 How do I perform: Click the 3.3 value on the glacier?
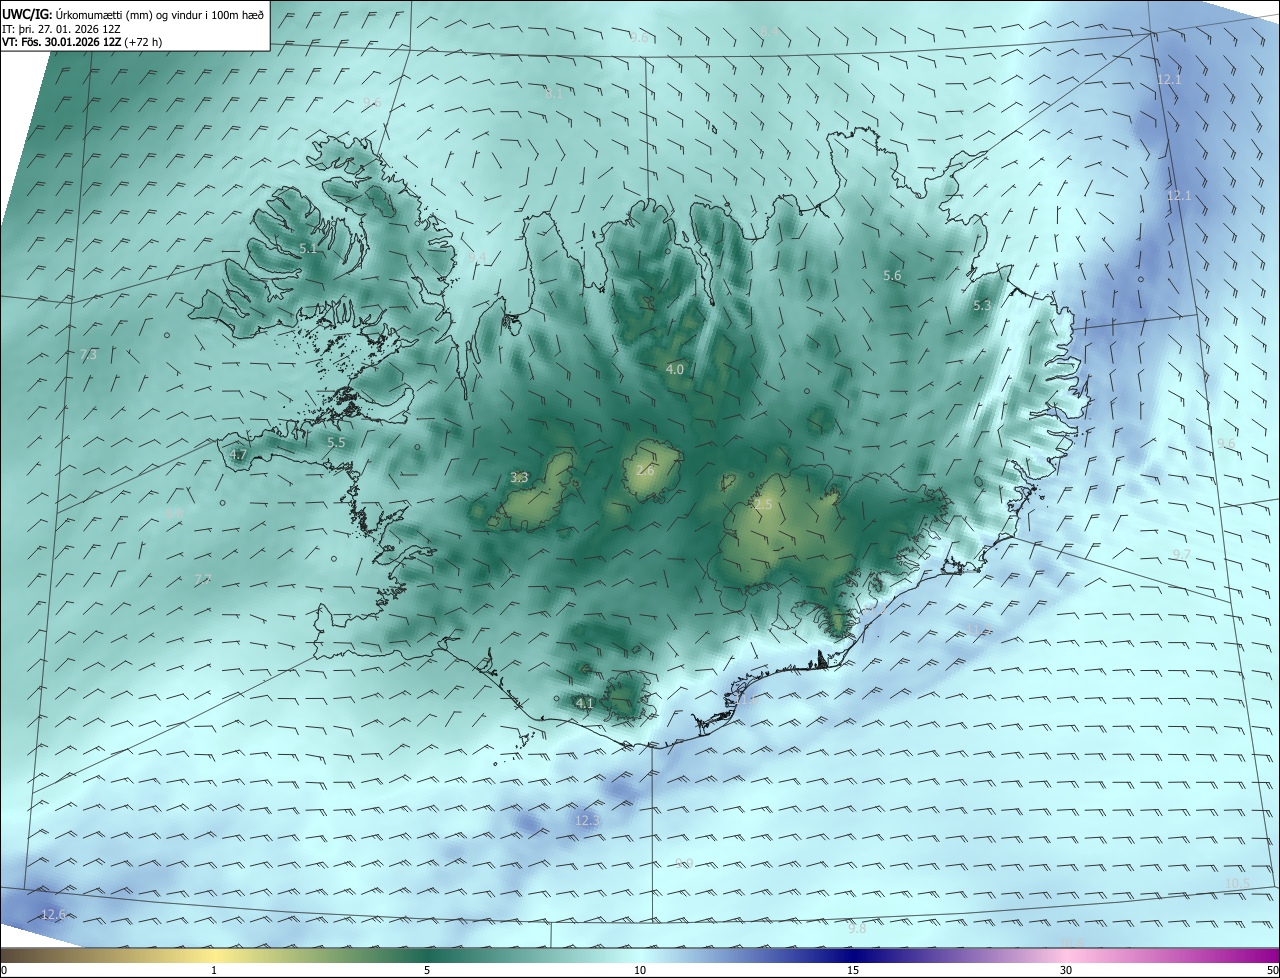[519, 478]
